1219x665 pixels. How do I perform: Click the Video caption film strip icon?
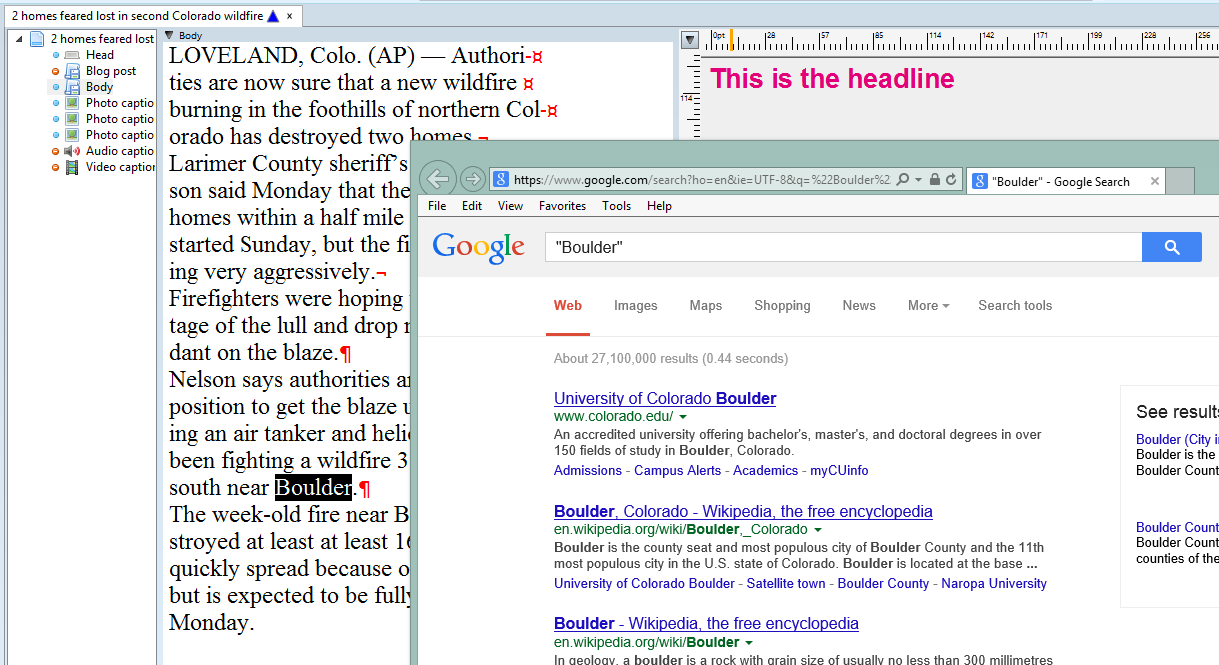coord(72,167)
